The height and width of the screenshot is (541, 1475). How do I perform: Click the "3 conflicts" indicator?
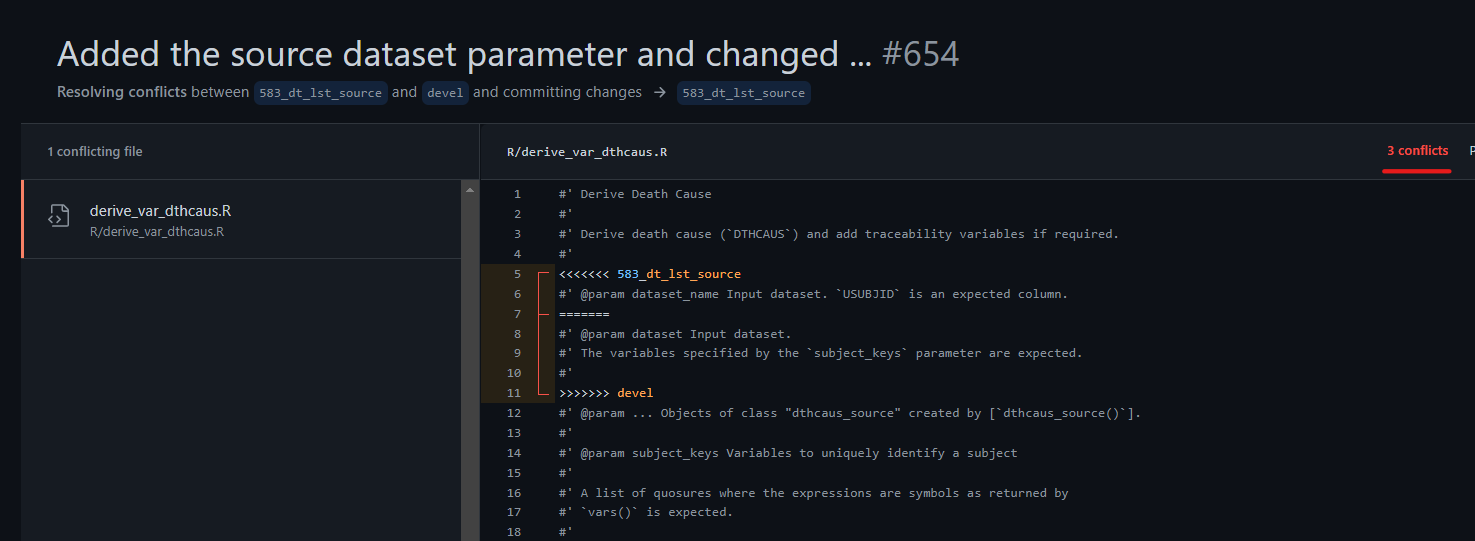click(1417, 151)
